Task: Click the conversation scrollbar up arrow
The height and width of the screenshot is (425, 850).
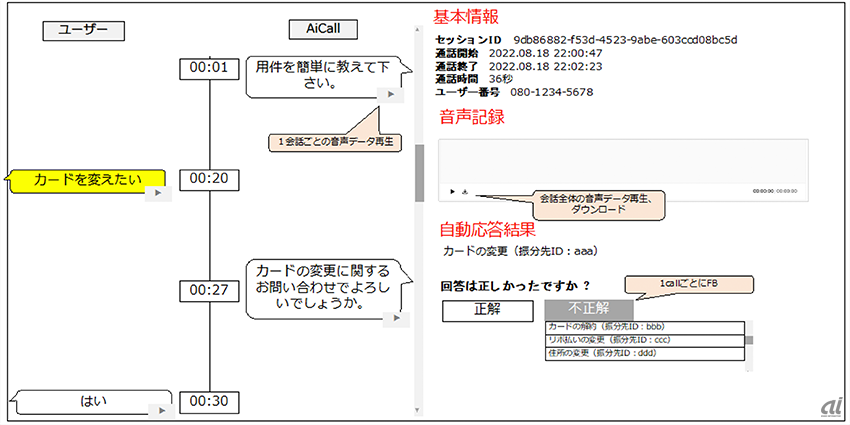Action: [419, 30]
